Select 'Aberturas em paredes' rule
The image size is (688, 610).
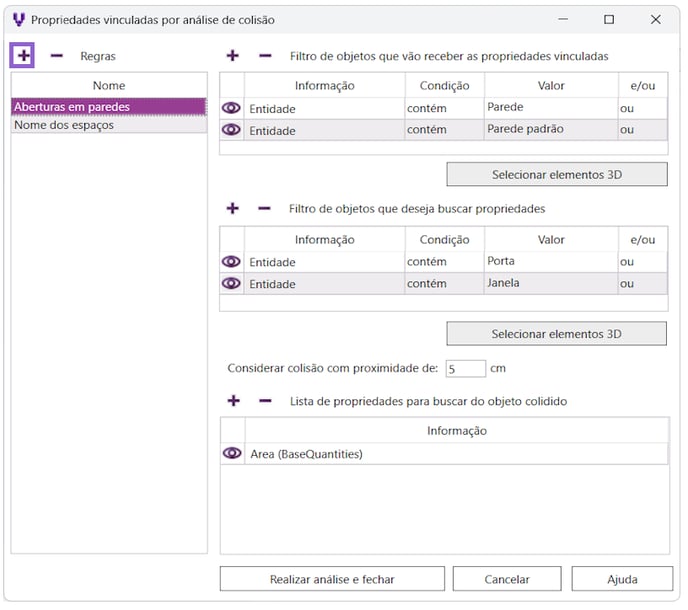108,106
